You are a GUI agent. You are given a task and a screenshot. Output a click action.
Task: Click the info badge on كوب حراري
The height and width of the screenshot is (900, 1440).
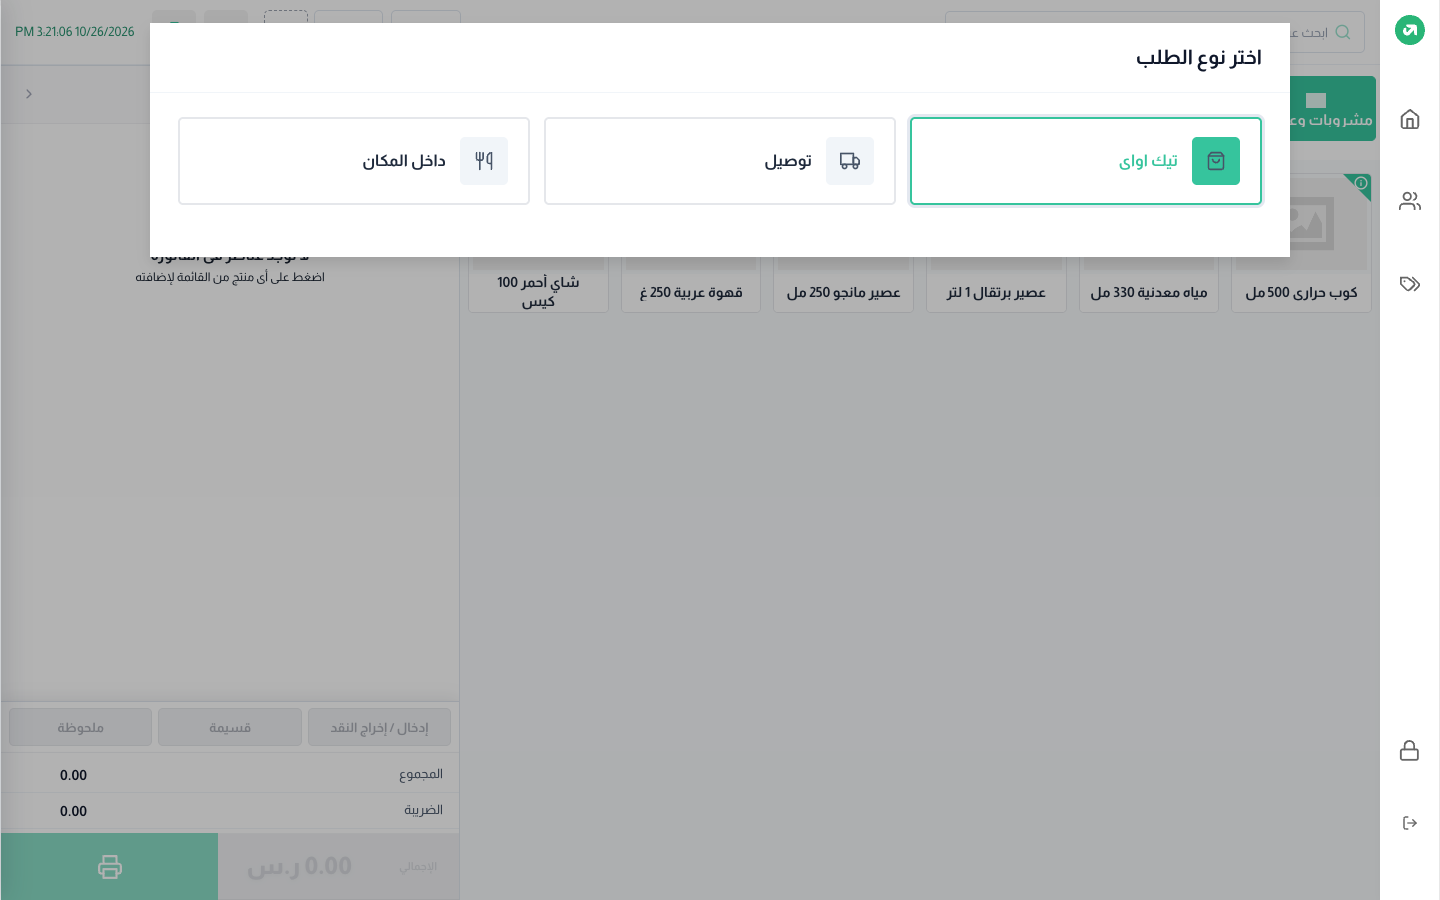(x=1361, y=183)
